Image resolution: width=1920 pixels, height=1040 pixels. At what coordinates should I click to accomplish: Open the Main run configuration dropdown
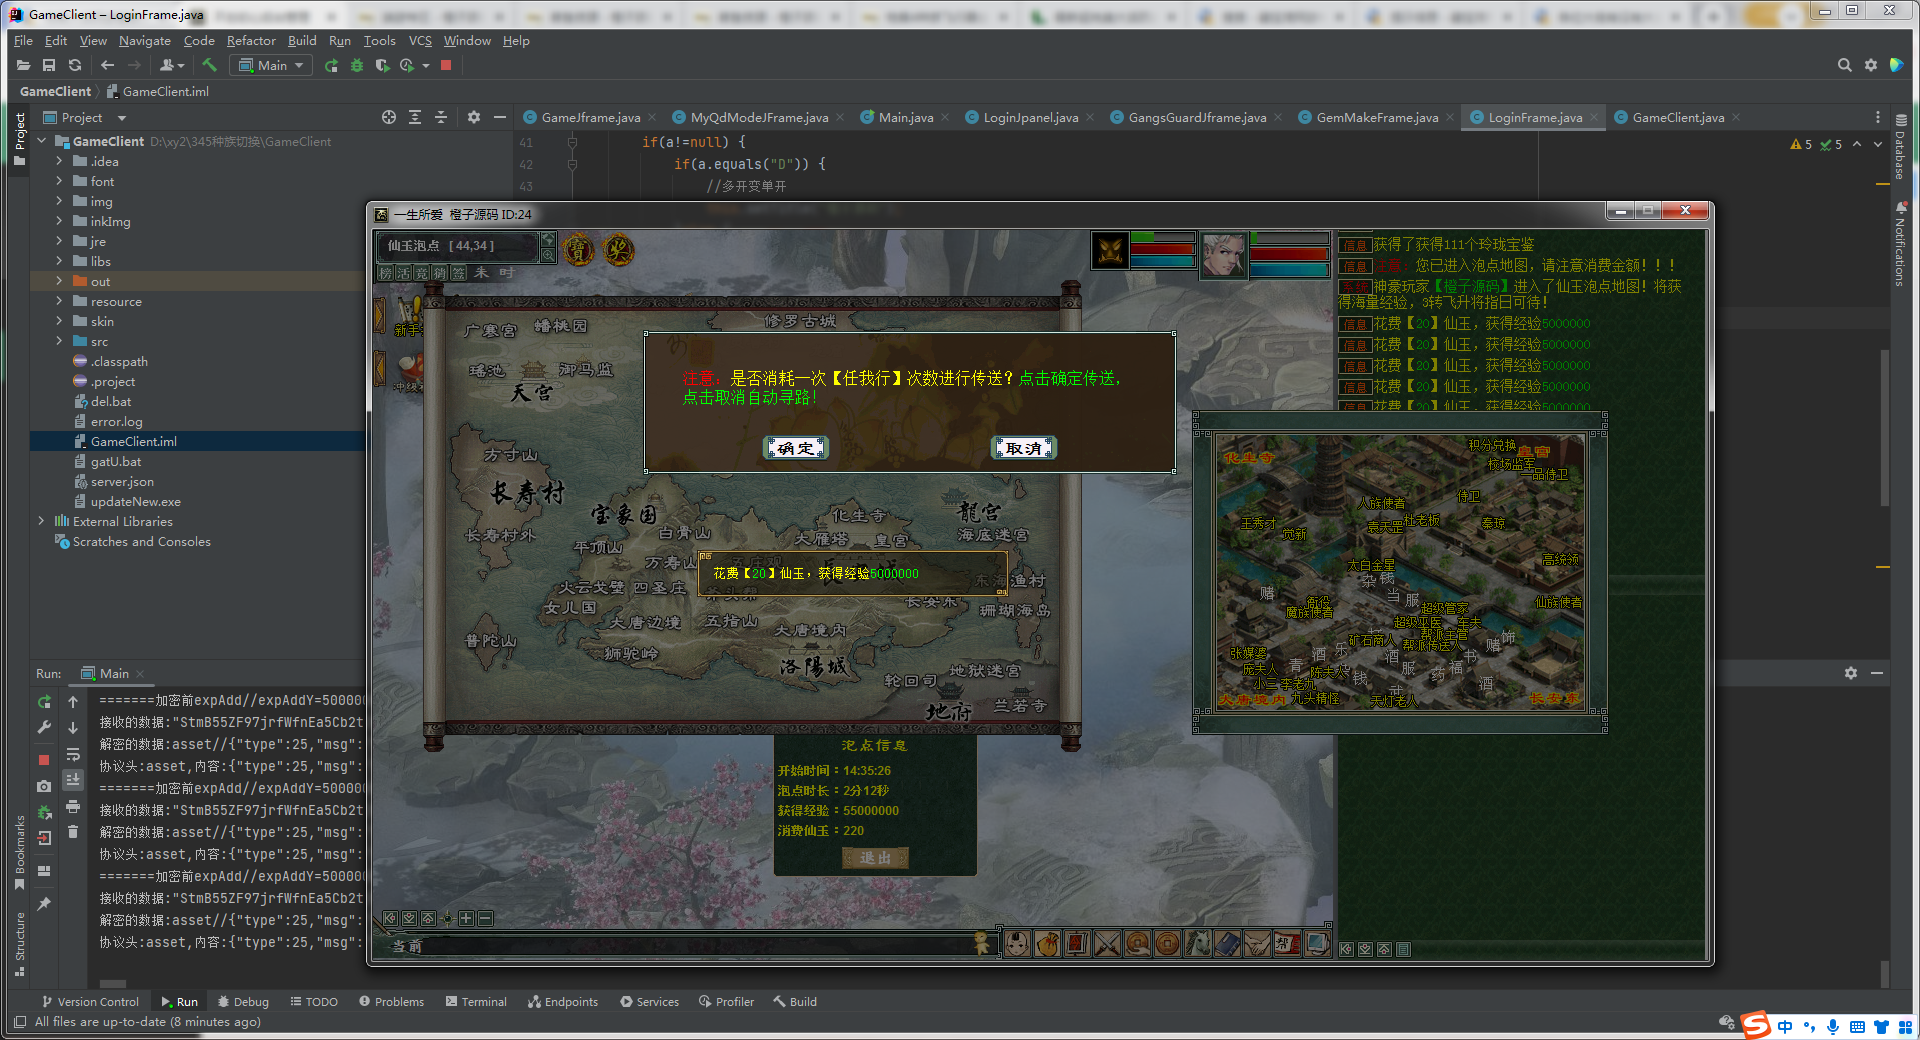271,65
